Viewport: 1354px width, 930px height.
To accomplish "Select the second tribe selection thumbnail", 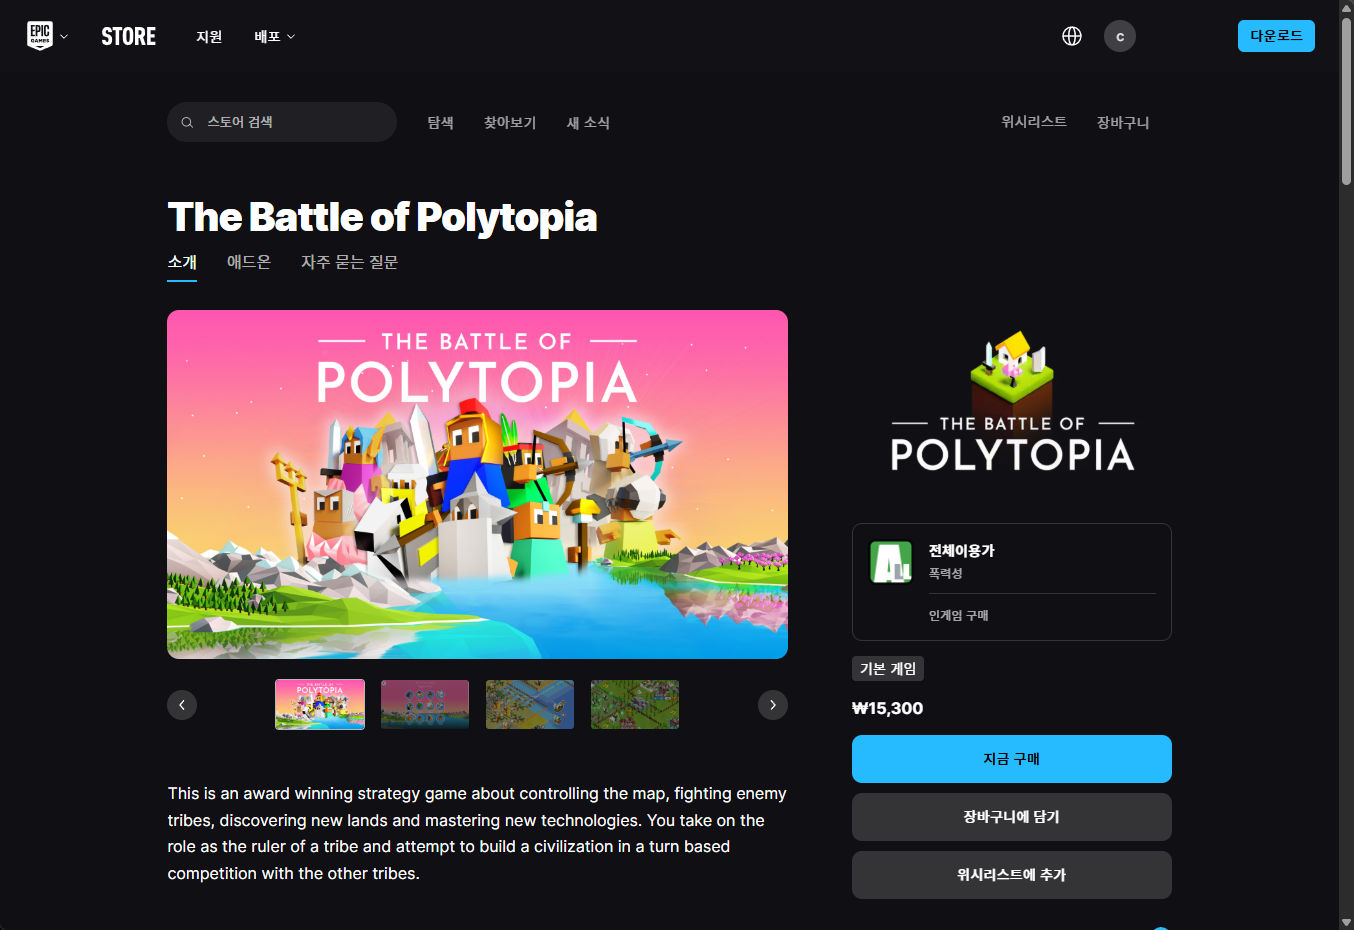I will tap(425, 704).
